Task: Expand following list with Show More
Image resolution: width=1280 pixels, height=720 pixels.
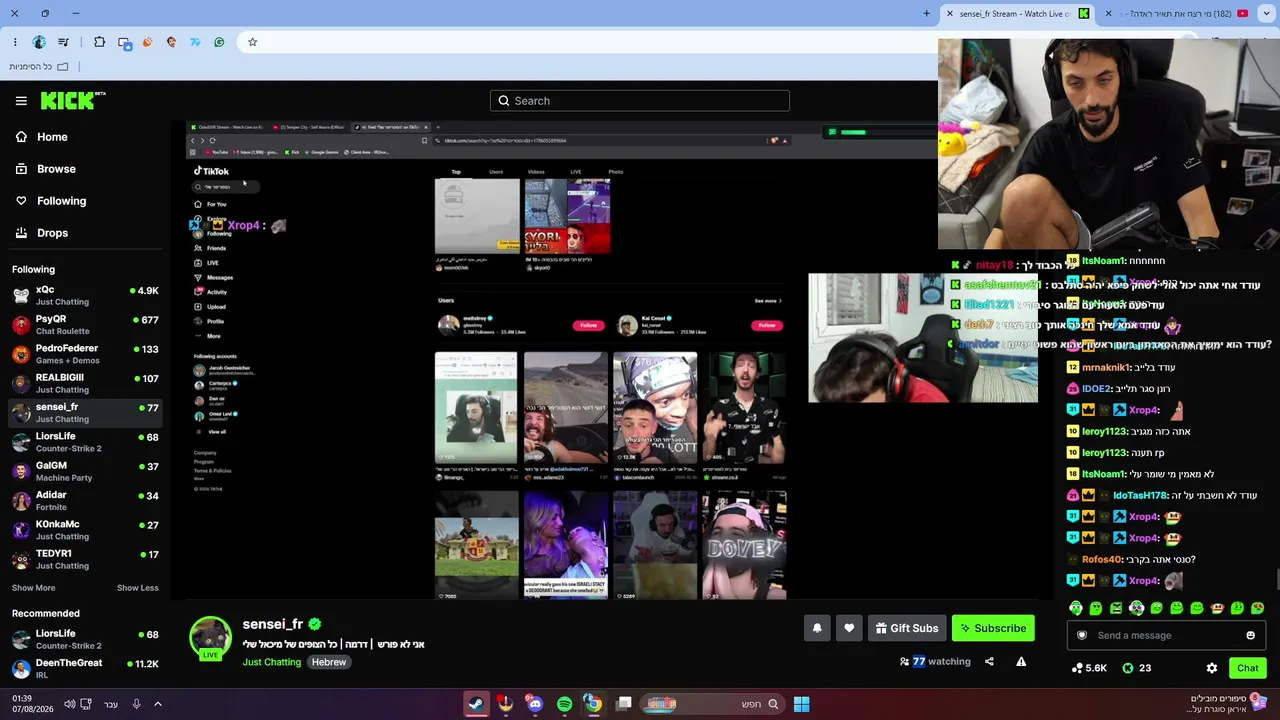Action: [x=33, y=588]
